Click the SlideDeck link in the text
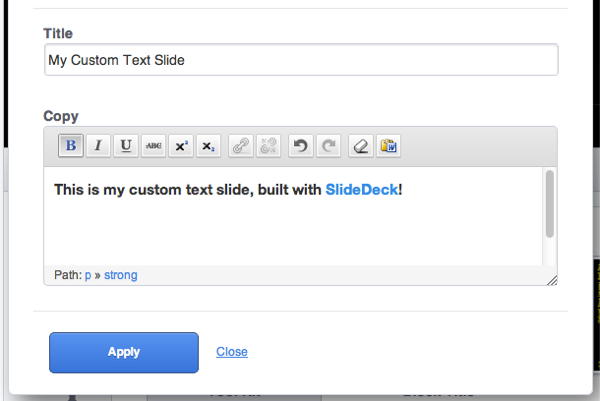Viewport: 600px width, 401px height. coord(362,190)
